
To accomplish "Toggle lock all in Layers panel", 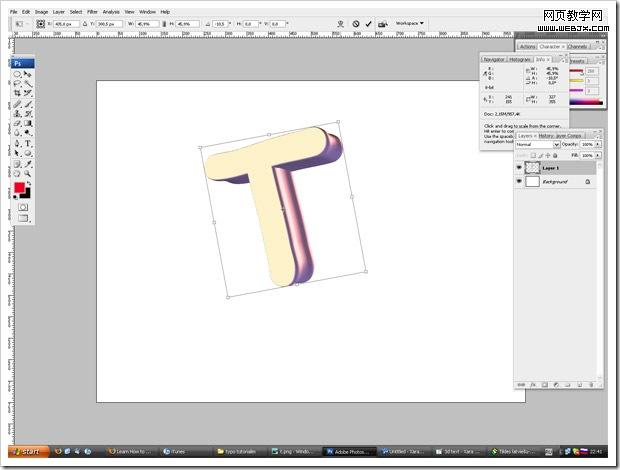I will [555, 156].
